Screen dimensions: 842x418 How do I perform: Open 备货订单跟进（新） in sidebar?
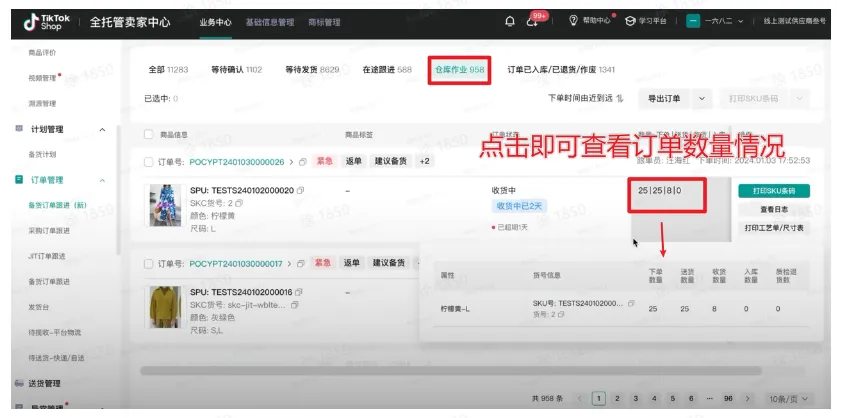pyautogui.click(x=57, y=205)
